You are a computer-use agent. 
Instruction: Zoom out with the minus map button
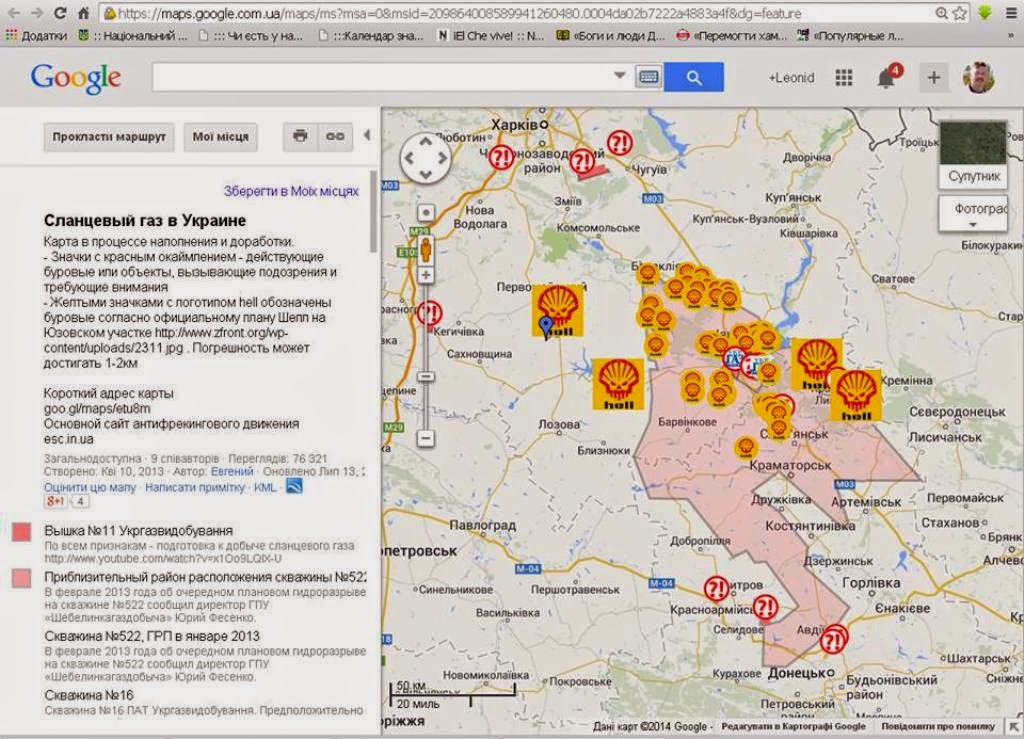pos(426,438)
